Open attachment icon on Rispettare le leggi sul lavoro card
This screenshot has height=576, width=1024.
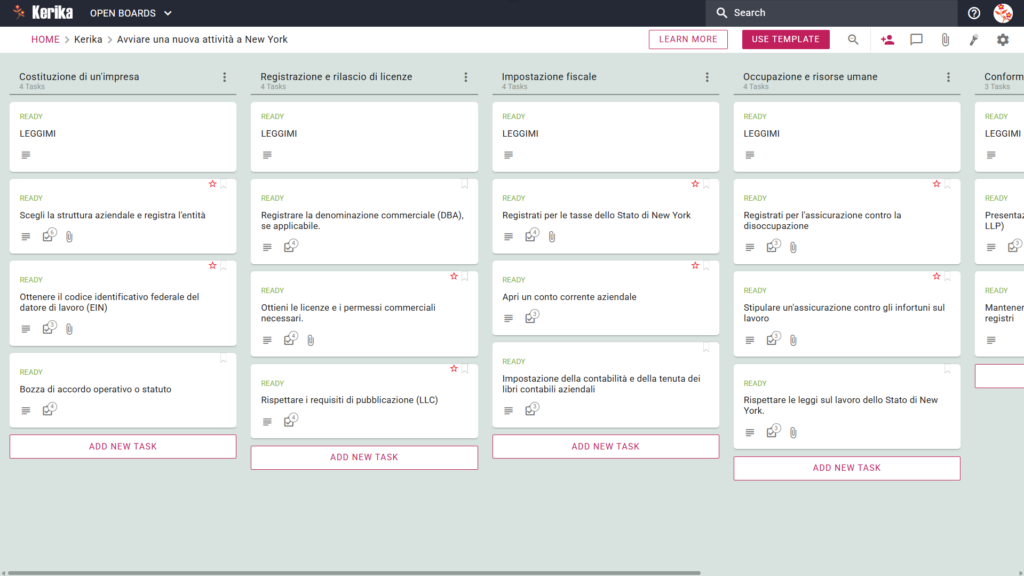(793, 432)
